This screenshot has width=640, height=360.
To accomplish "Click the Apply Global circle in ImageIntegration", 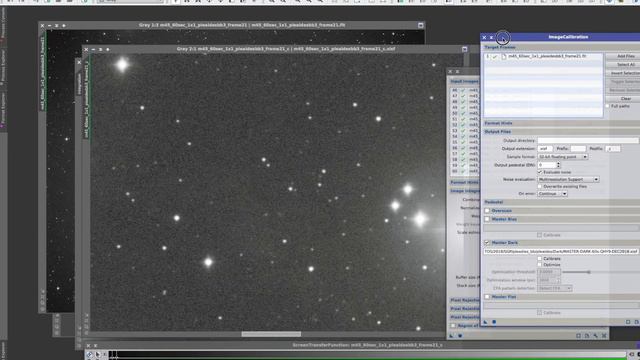I will pos(460,336).
